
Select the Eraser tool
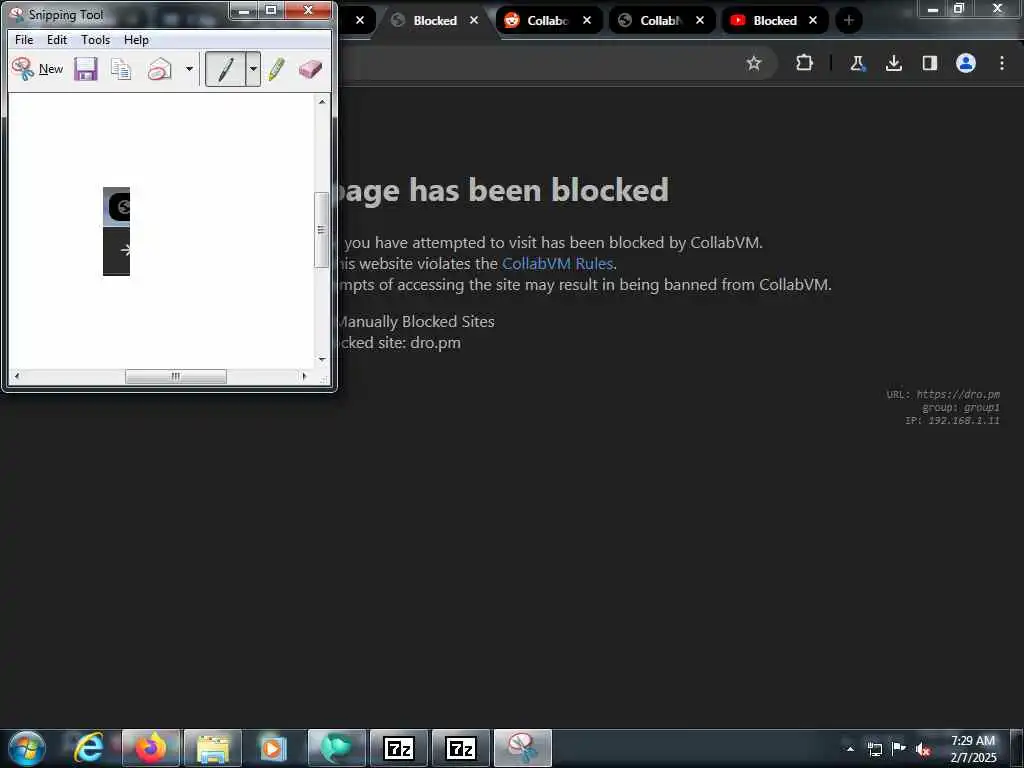click(x=310, y=69)
